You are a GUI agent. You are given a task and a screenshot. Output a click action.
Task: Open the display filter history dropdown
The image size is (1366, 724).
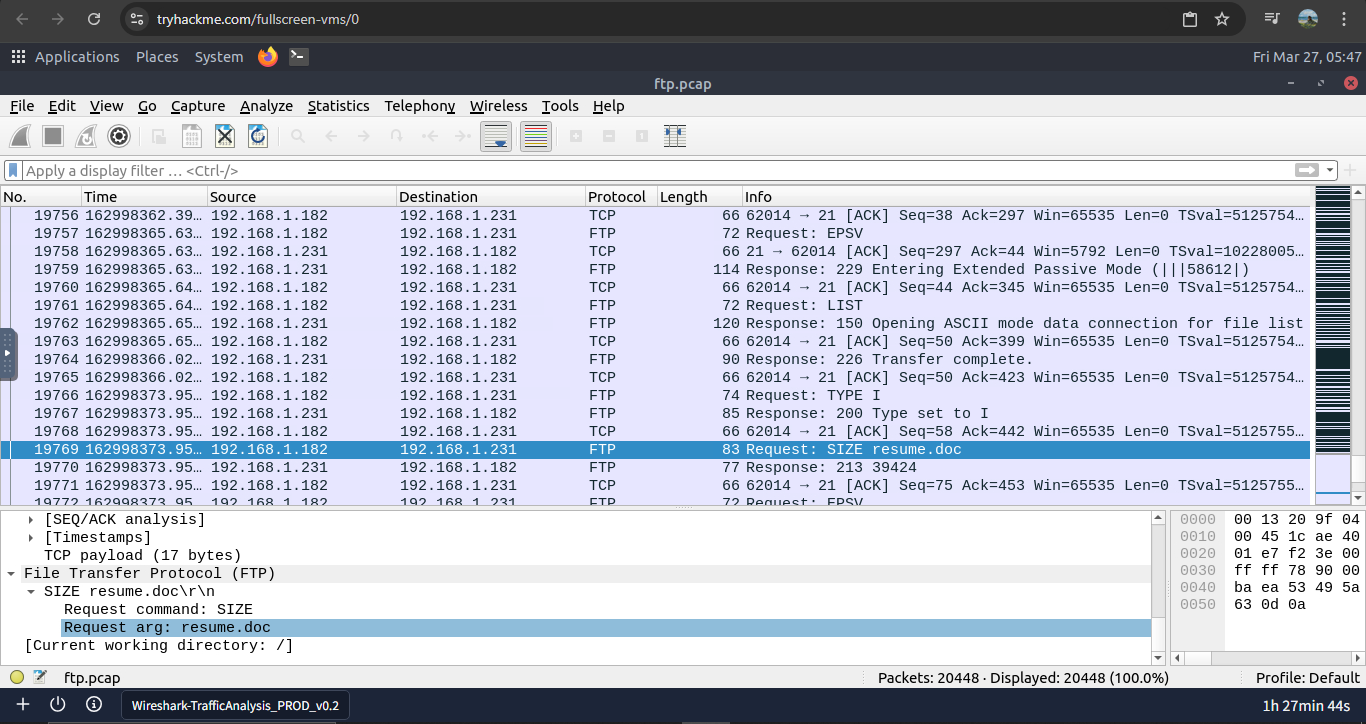pos(1330,171)
